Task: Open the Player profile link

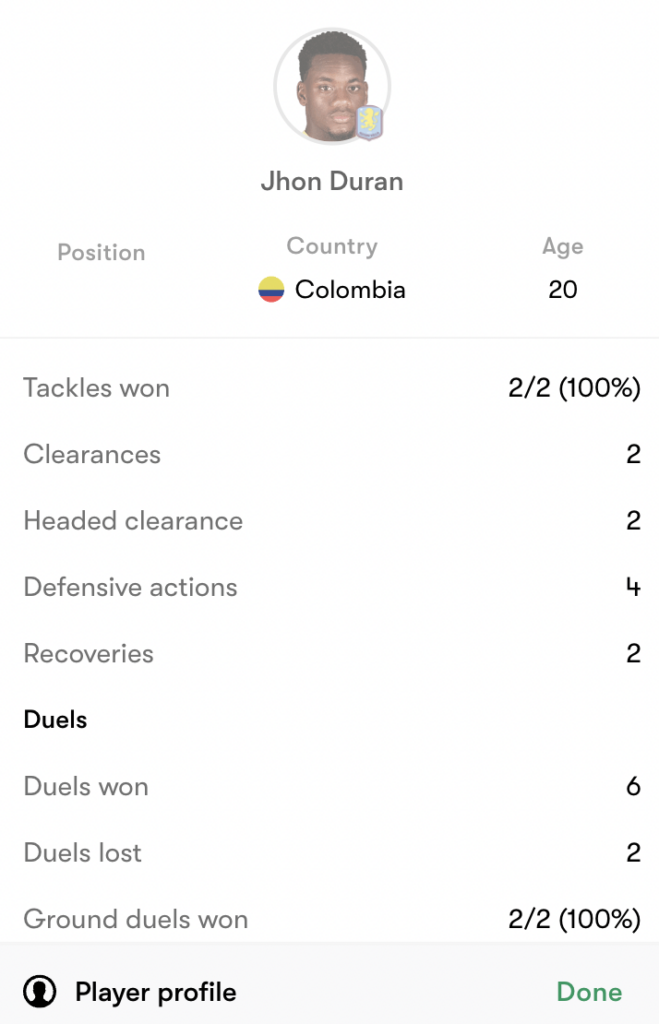Action: point(155,992)
